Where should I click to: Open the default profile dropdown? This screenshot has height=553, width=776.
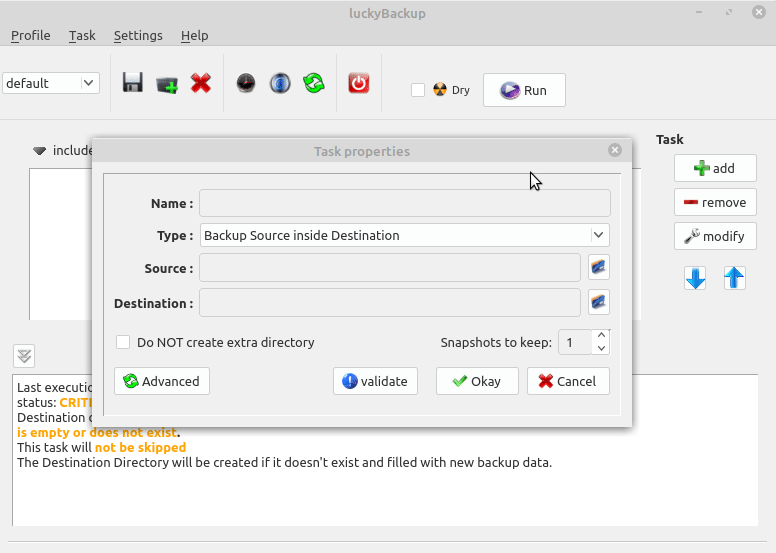tap(50, 83)
